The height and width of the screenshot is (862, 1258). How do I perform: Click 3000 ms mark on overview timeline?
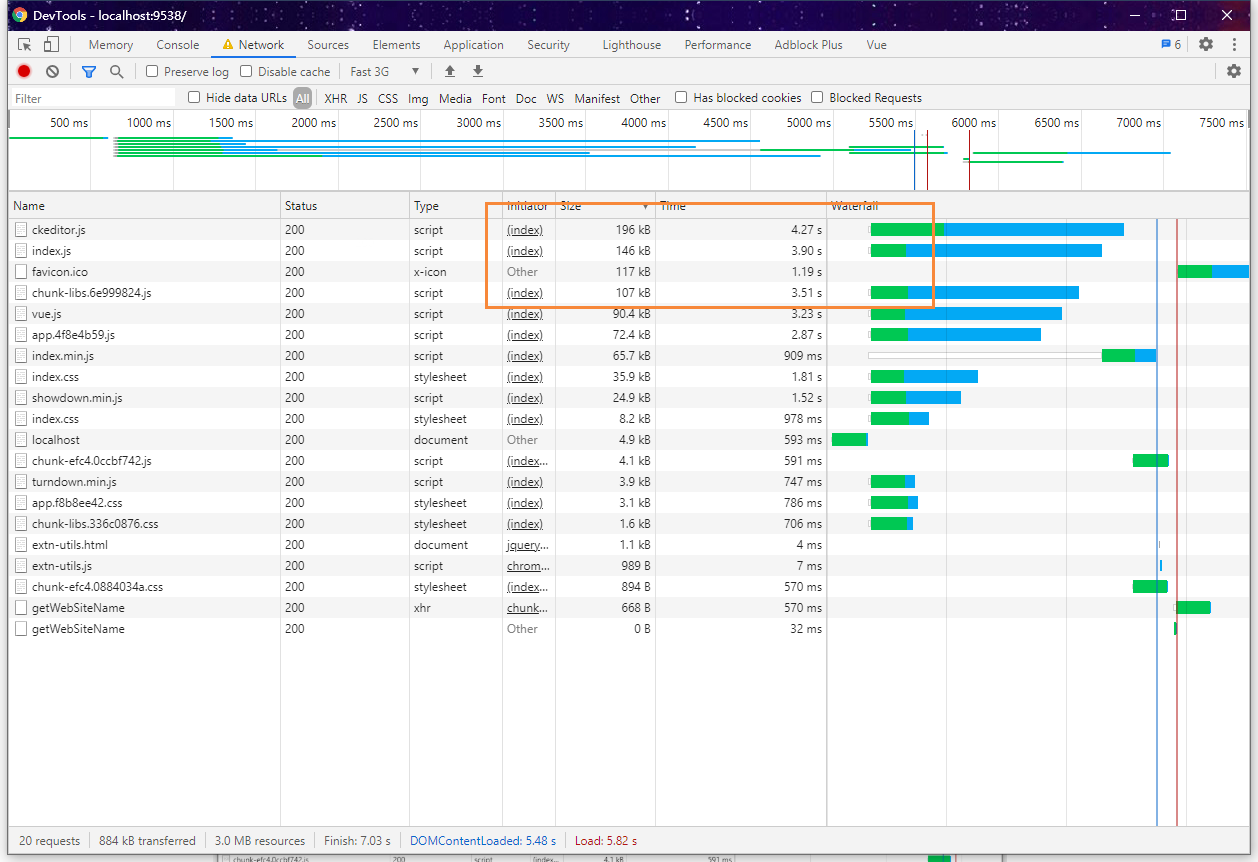point(478,123)
